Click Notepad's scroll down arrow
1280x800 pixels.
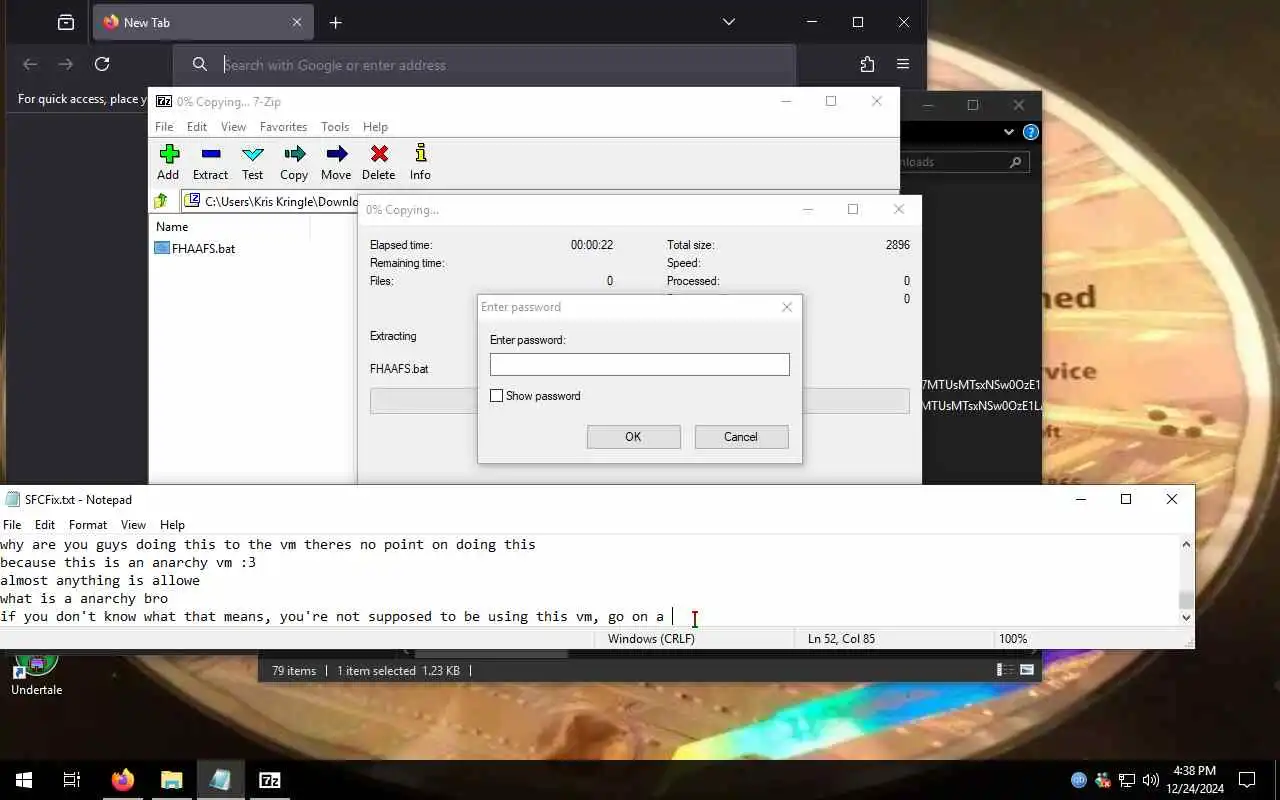1186,617
